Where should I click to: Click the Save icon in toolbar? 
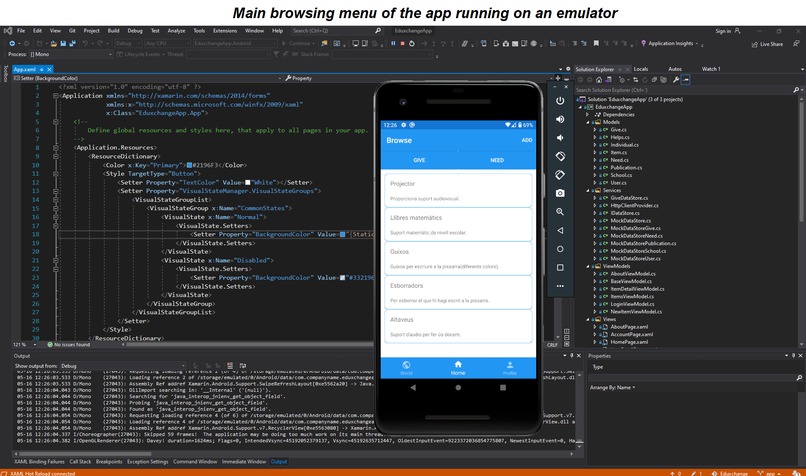(x=63, y=44)
